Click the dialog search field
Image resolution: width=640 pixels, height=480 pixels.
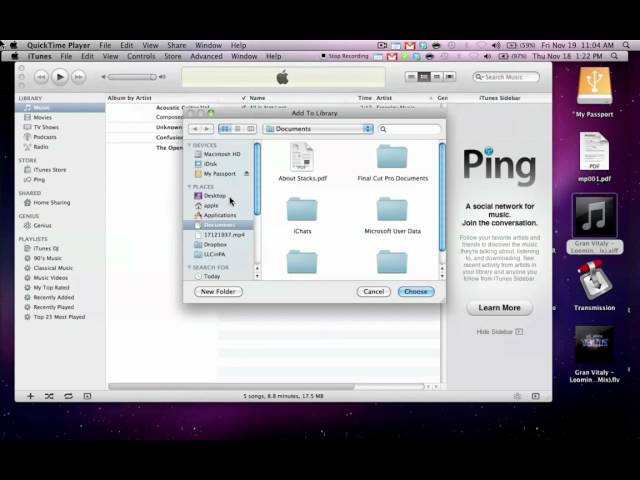[x=409, y=129]
